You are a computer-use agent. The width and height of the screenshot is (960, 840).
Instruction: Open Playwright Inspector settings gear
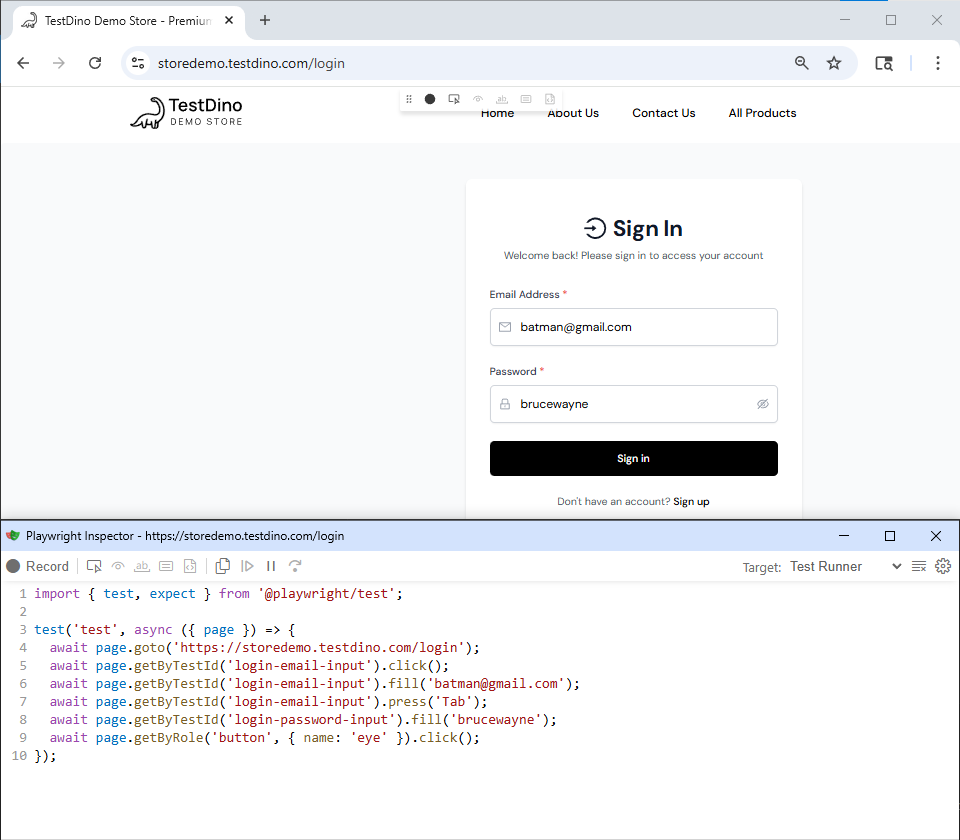pos(942,566)
